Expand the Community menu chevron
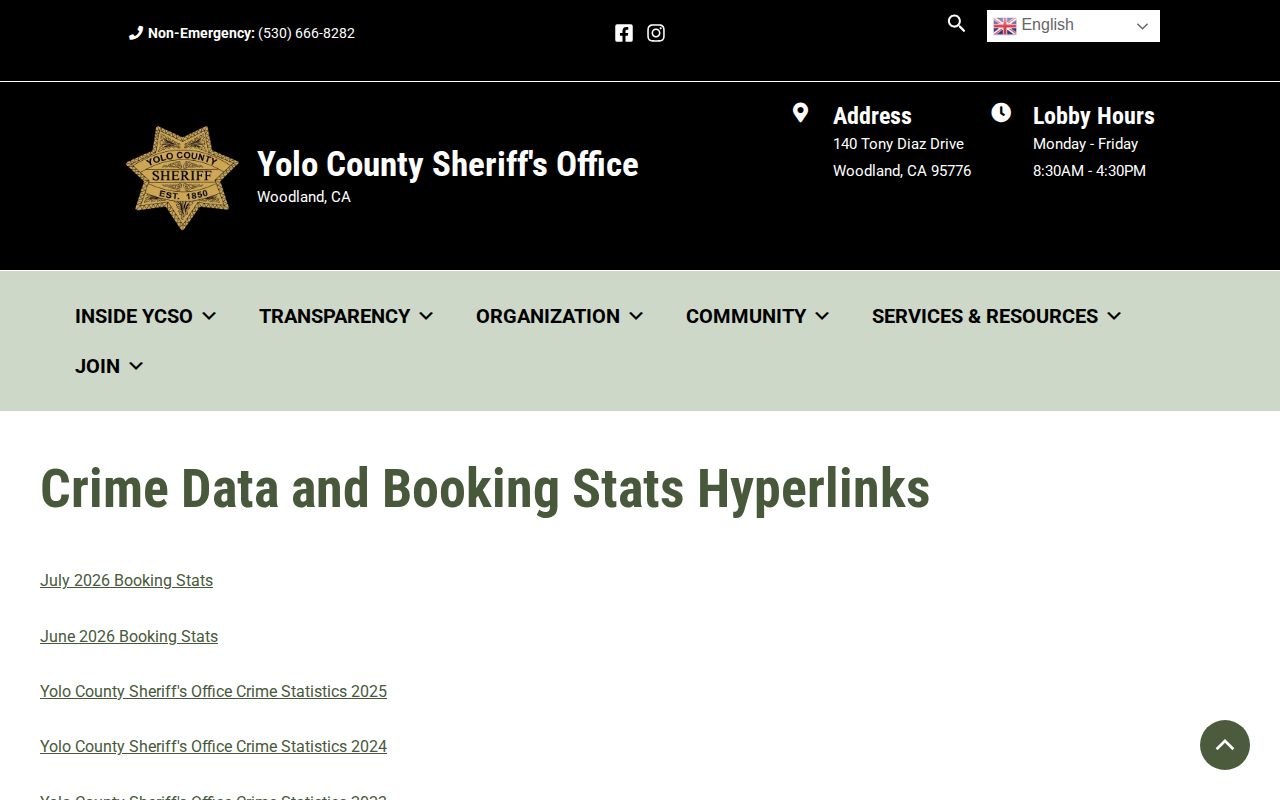Viewport: 1280px width, 800px height. (822, 316)
